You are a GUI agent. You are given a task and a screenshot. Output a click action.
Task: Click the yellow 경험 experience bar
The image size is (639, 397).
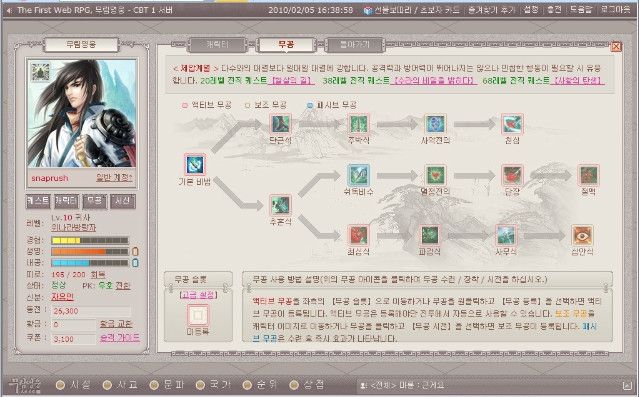(x=90, y=240)
